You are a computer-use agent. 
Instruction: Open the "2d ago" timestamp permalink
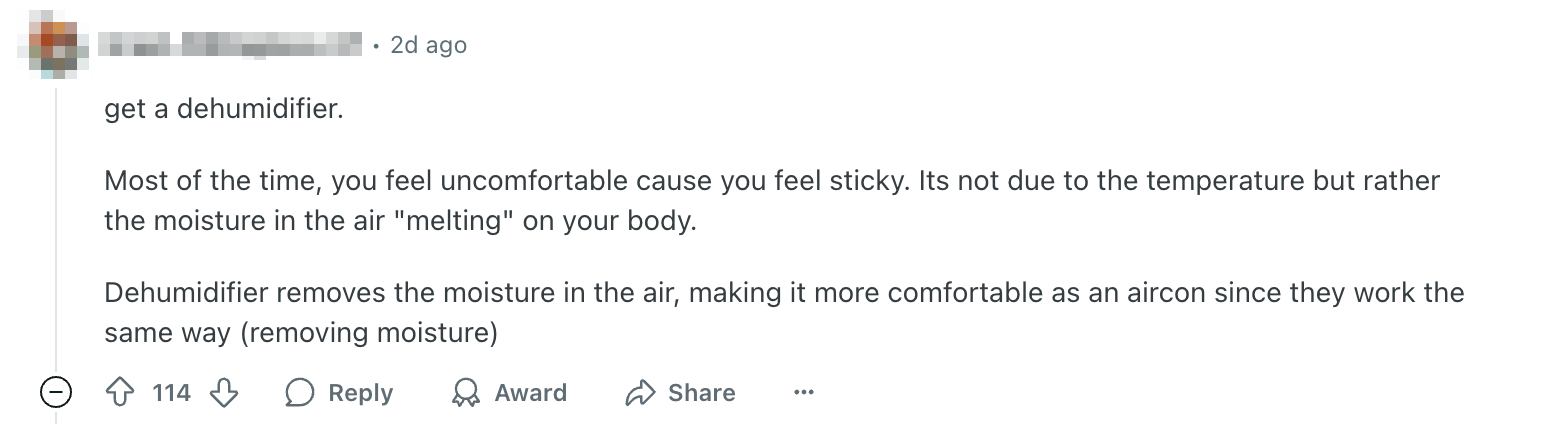tap(428, 45)
